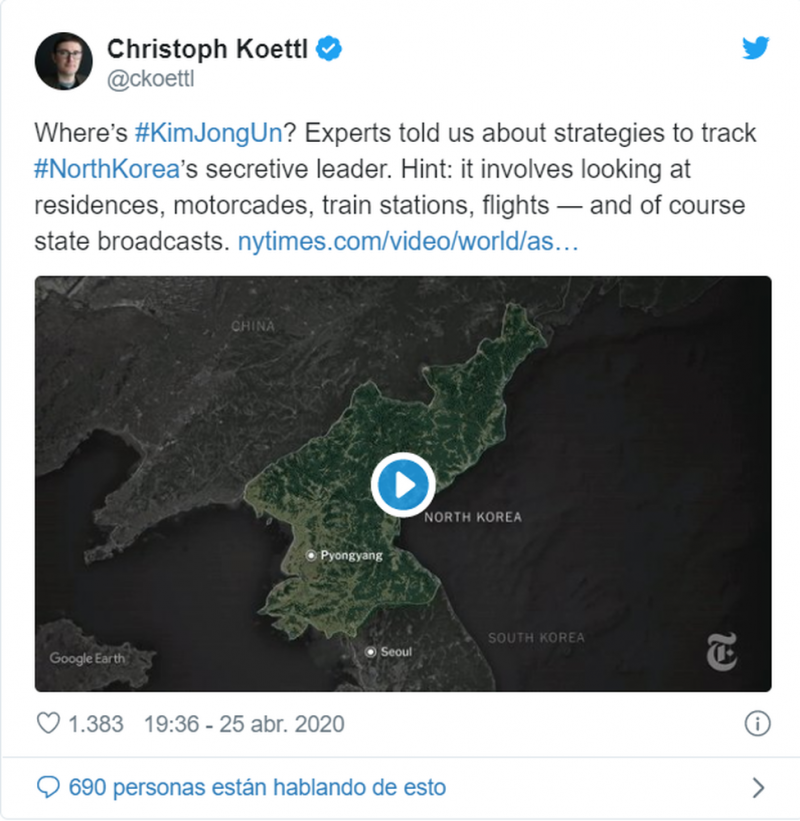Screen dimensions: 800x821
Task: Click the Twitter bird logo
Action: click(x=755, y=48)
